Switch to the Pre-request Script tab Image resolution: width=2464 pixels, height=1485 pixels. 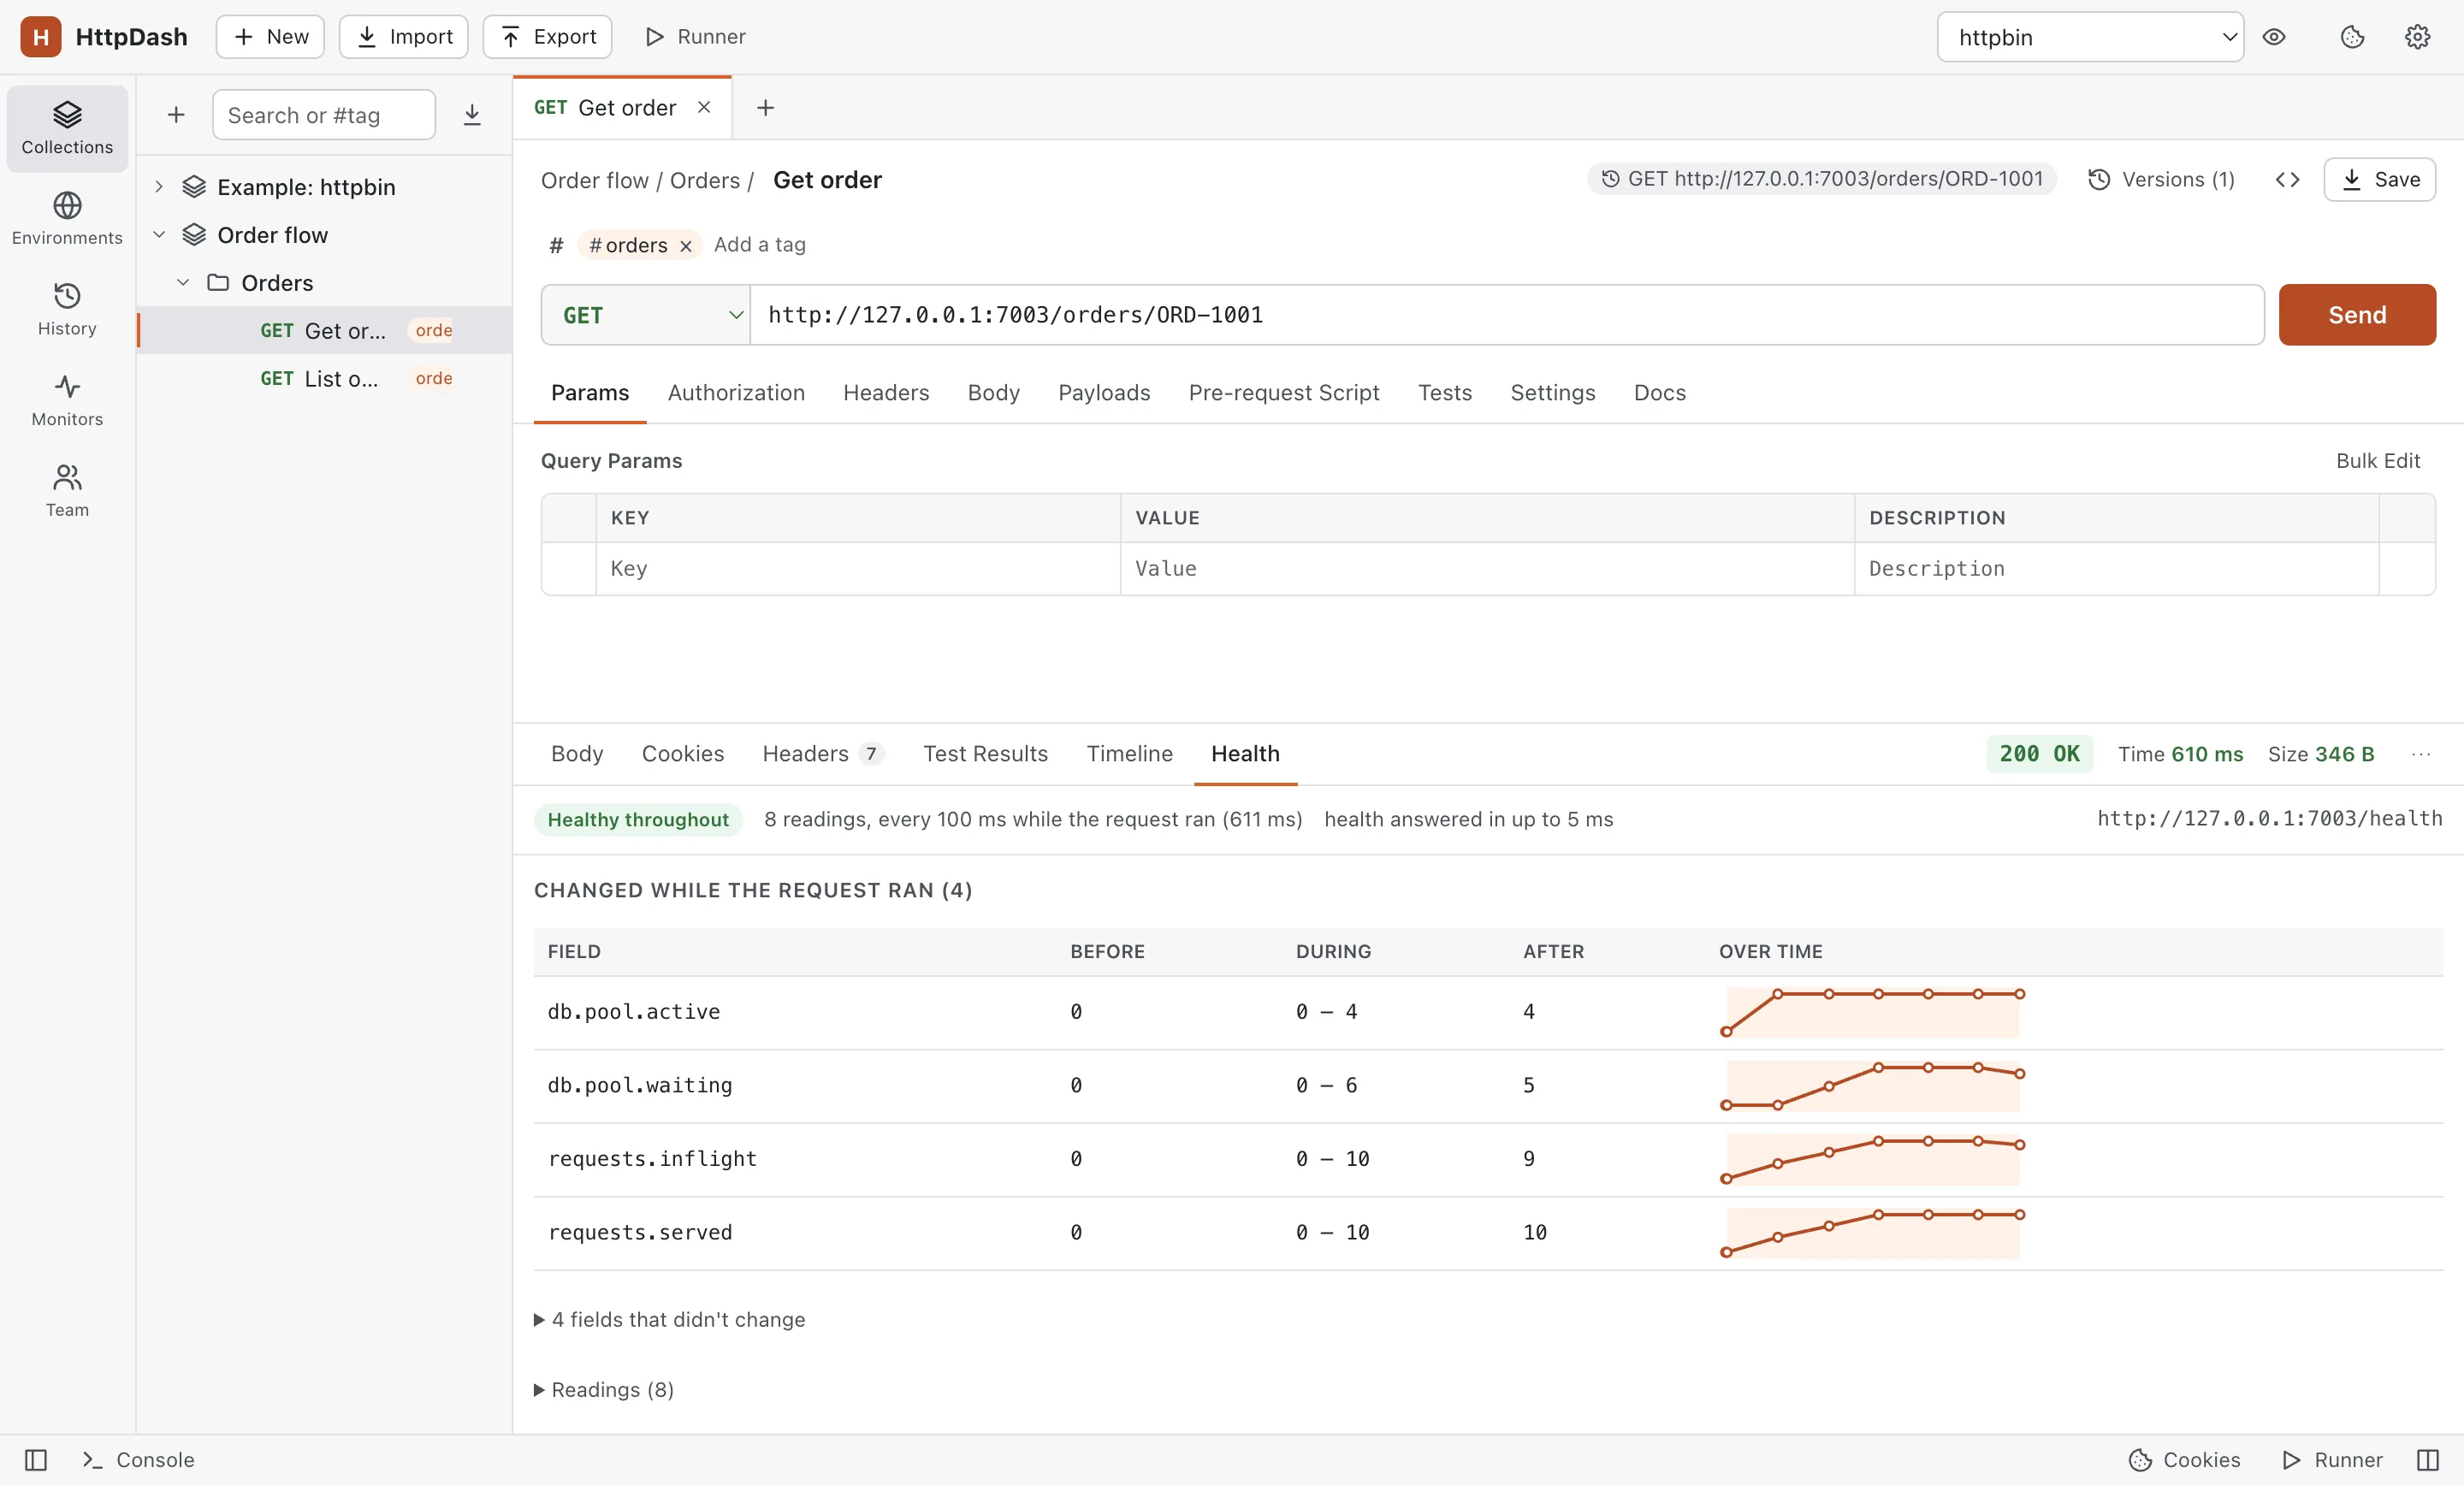click(1284, 393)
